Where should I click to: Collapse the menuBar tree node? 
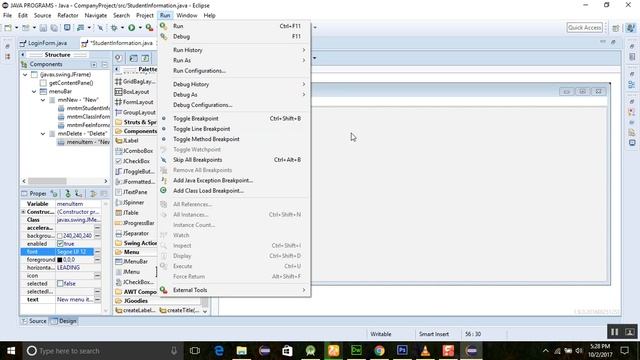coord(34,91)
